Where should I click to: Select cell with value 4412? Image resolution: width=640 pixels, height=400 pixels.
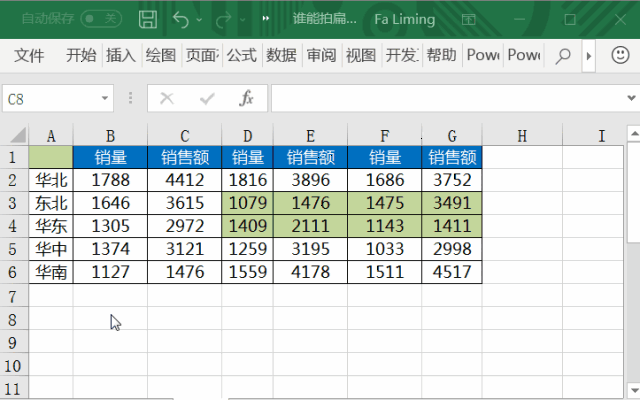tap(184, 180)
